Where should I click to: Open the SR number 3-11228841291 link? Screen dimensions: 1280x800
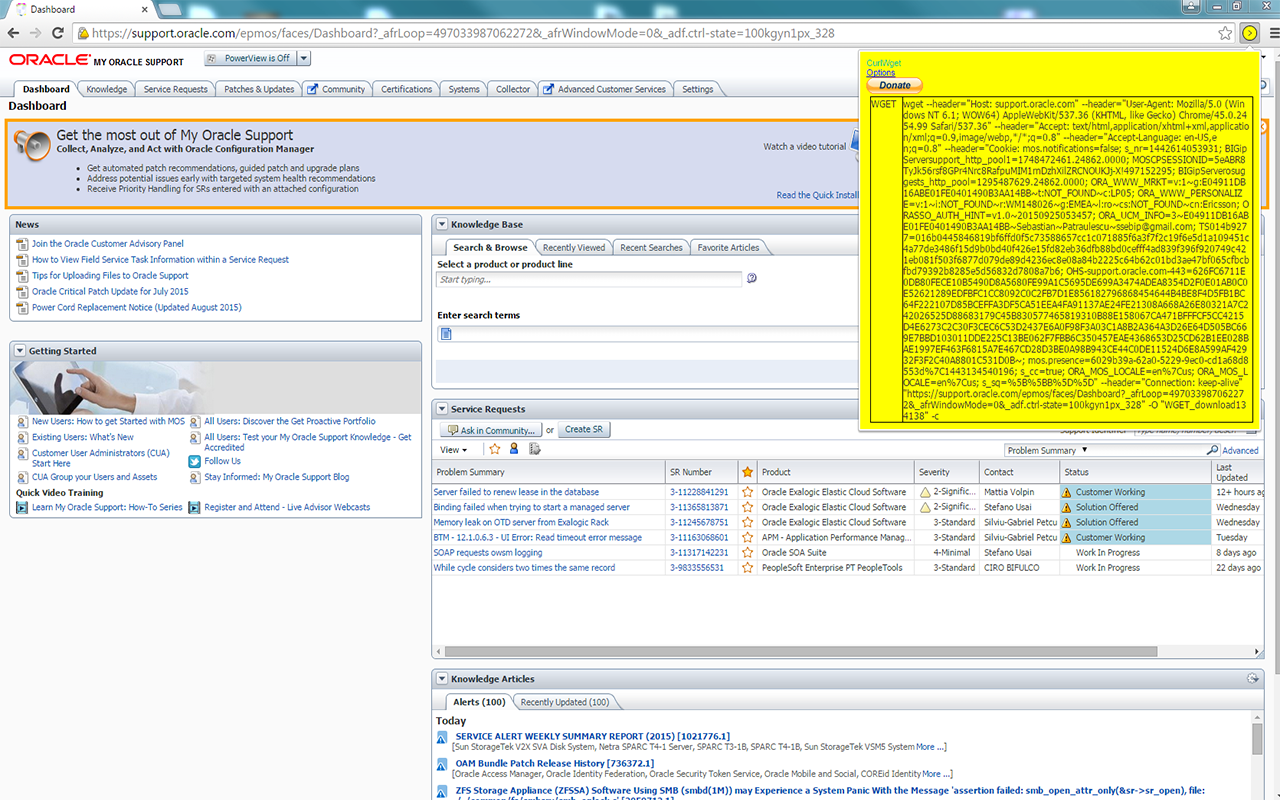(x=698, y=492)
